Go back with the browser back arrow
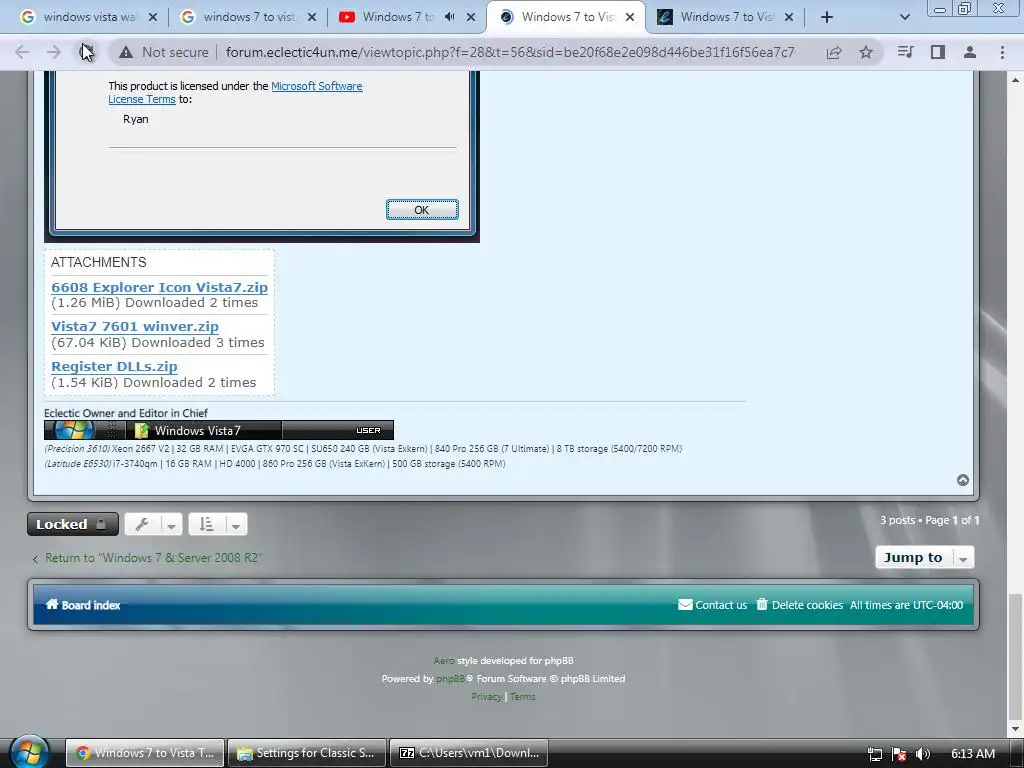Image resolution: width=1024 pixels, height=768 pixels. point(22,52)
